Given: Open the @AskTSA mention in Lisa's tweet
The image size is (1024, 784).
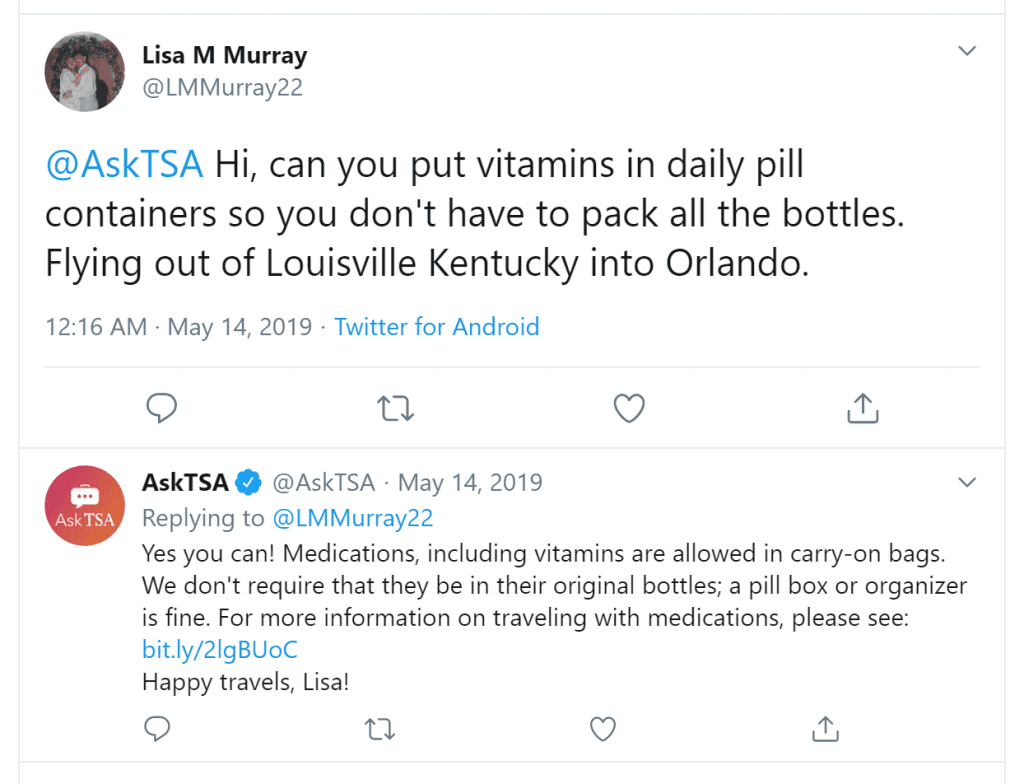Looking at the screenshot, I should click(124, 164).
